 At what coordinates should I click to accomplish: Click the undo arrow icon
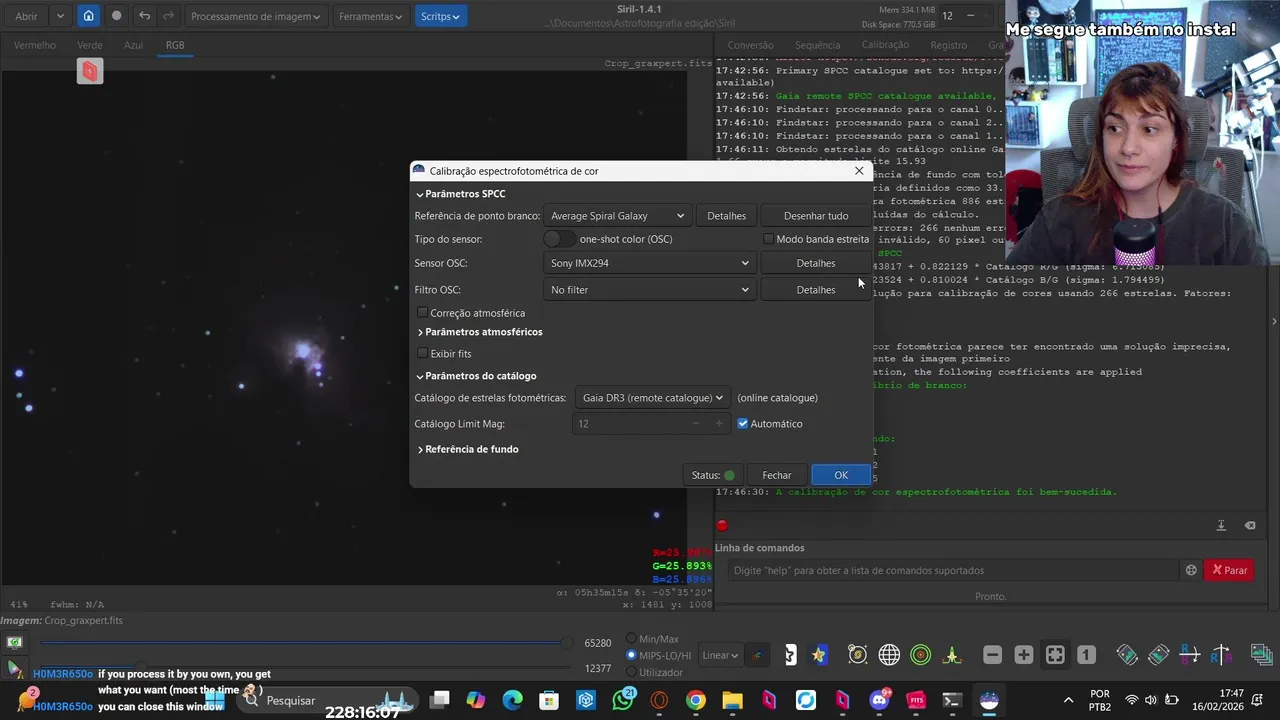click(x=144, y=16)
